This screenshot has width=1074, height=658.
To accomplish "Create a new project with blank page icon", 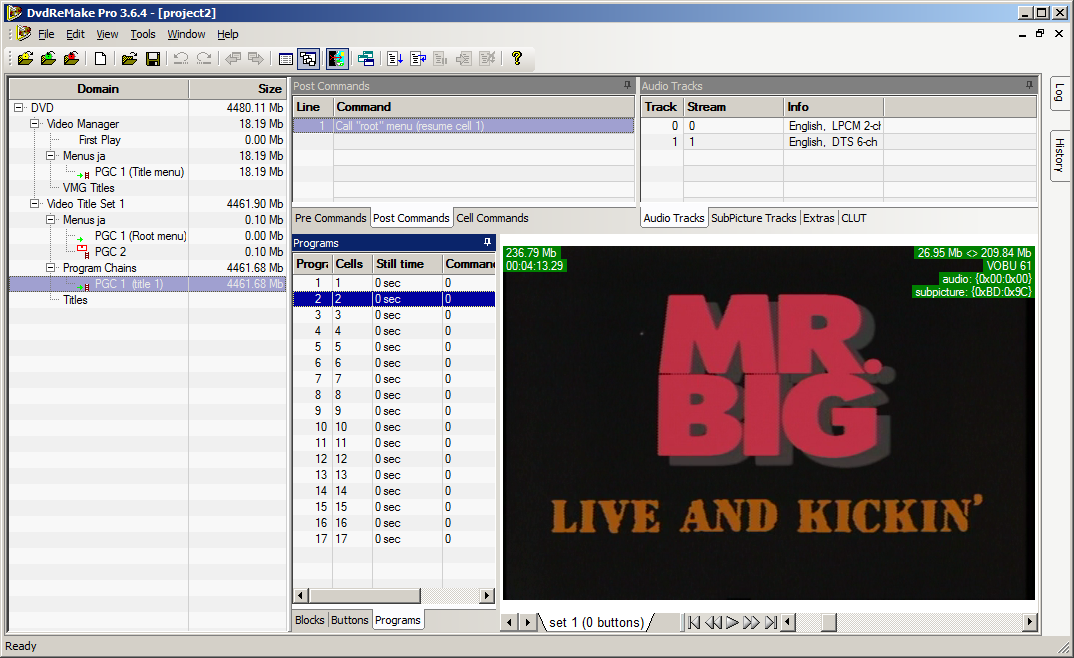I will (100, 59).
